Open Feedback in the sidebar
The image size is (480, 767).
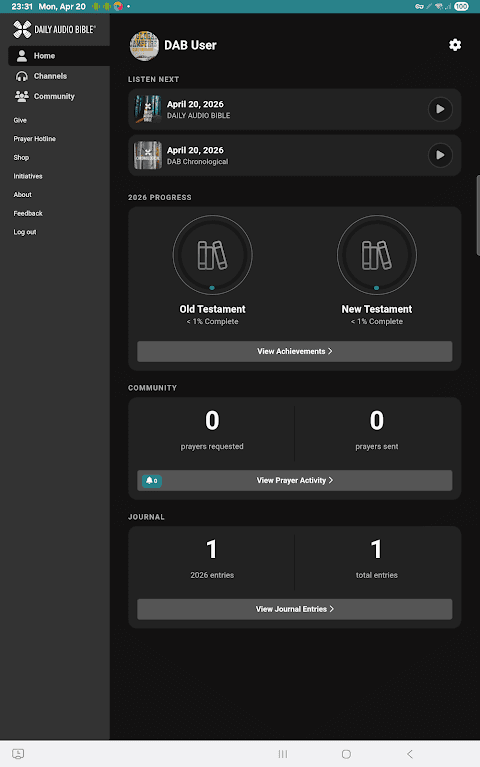coord(28,213)
